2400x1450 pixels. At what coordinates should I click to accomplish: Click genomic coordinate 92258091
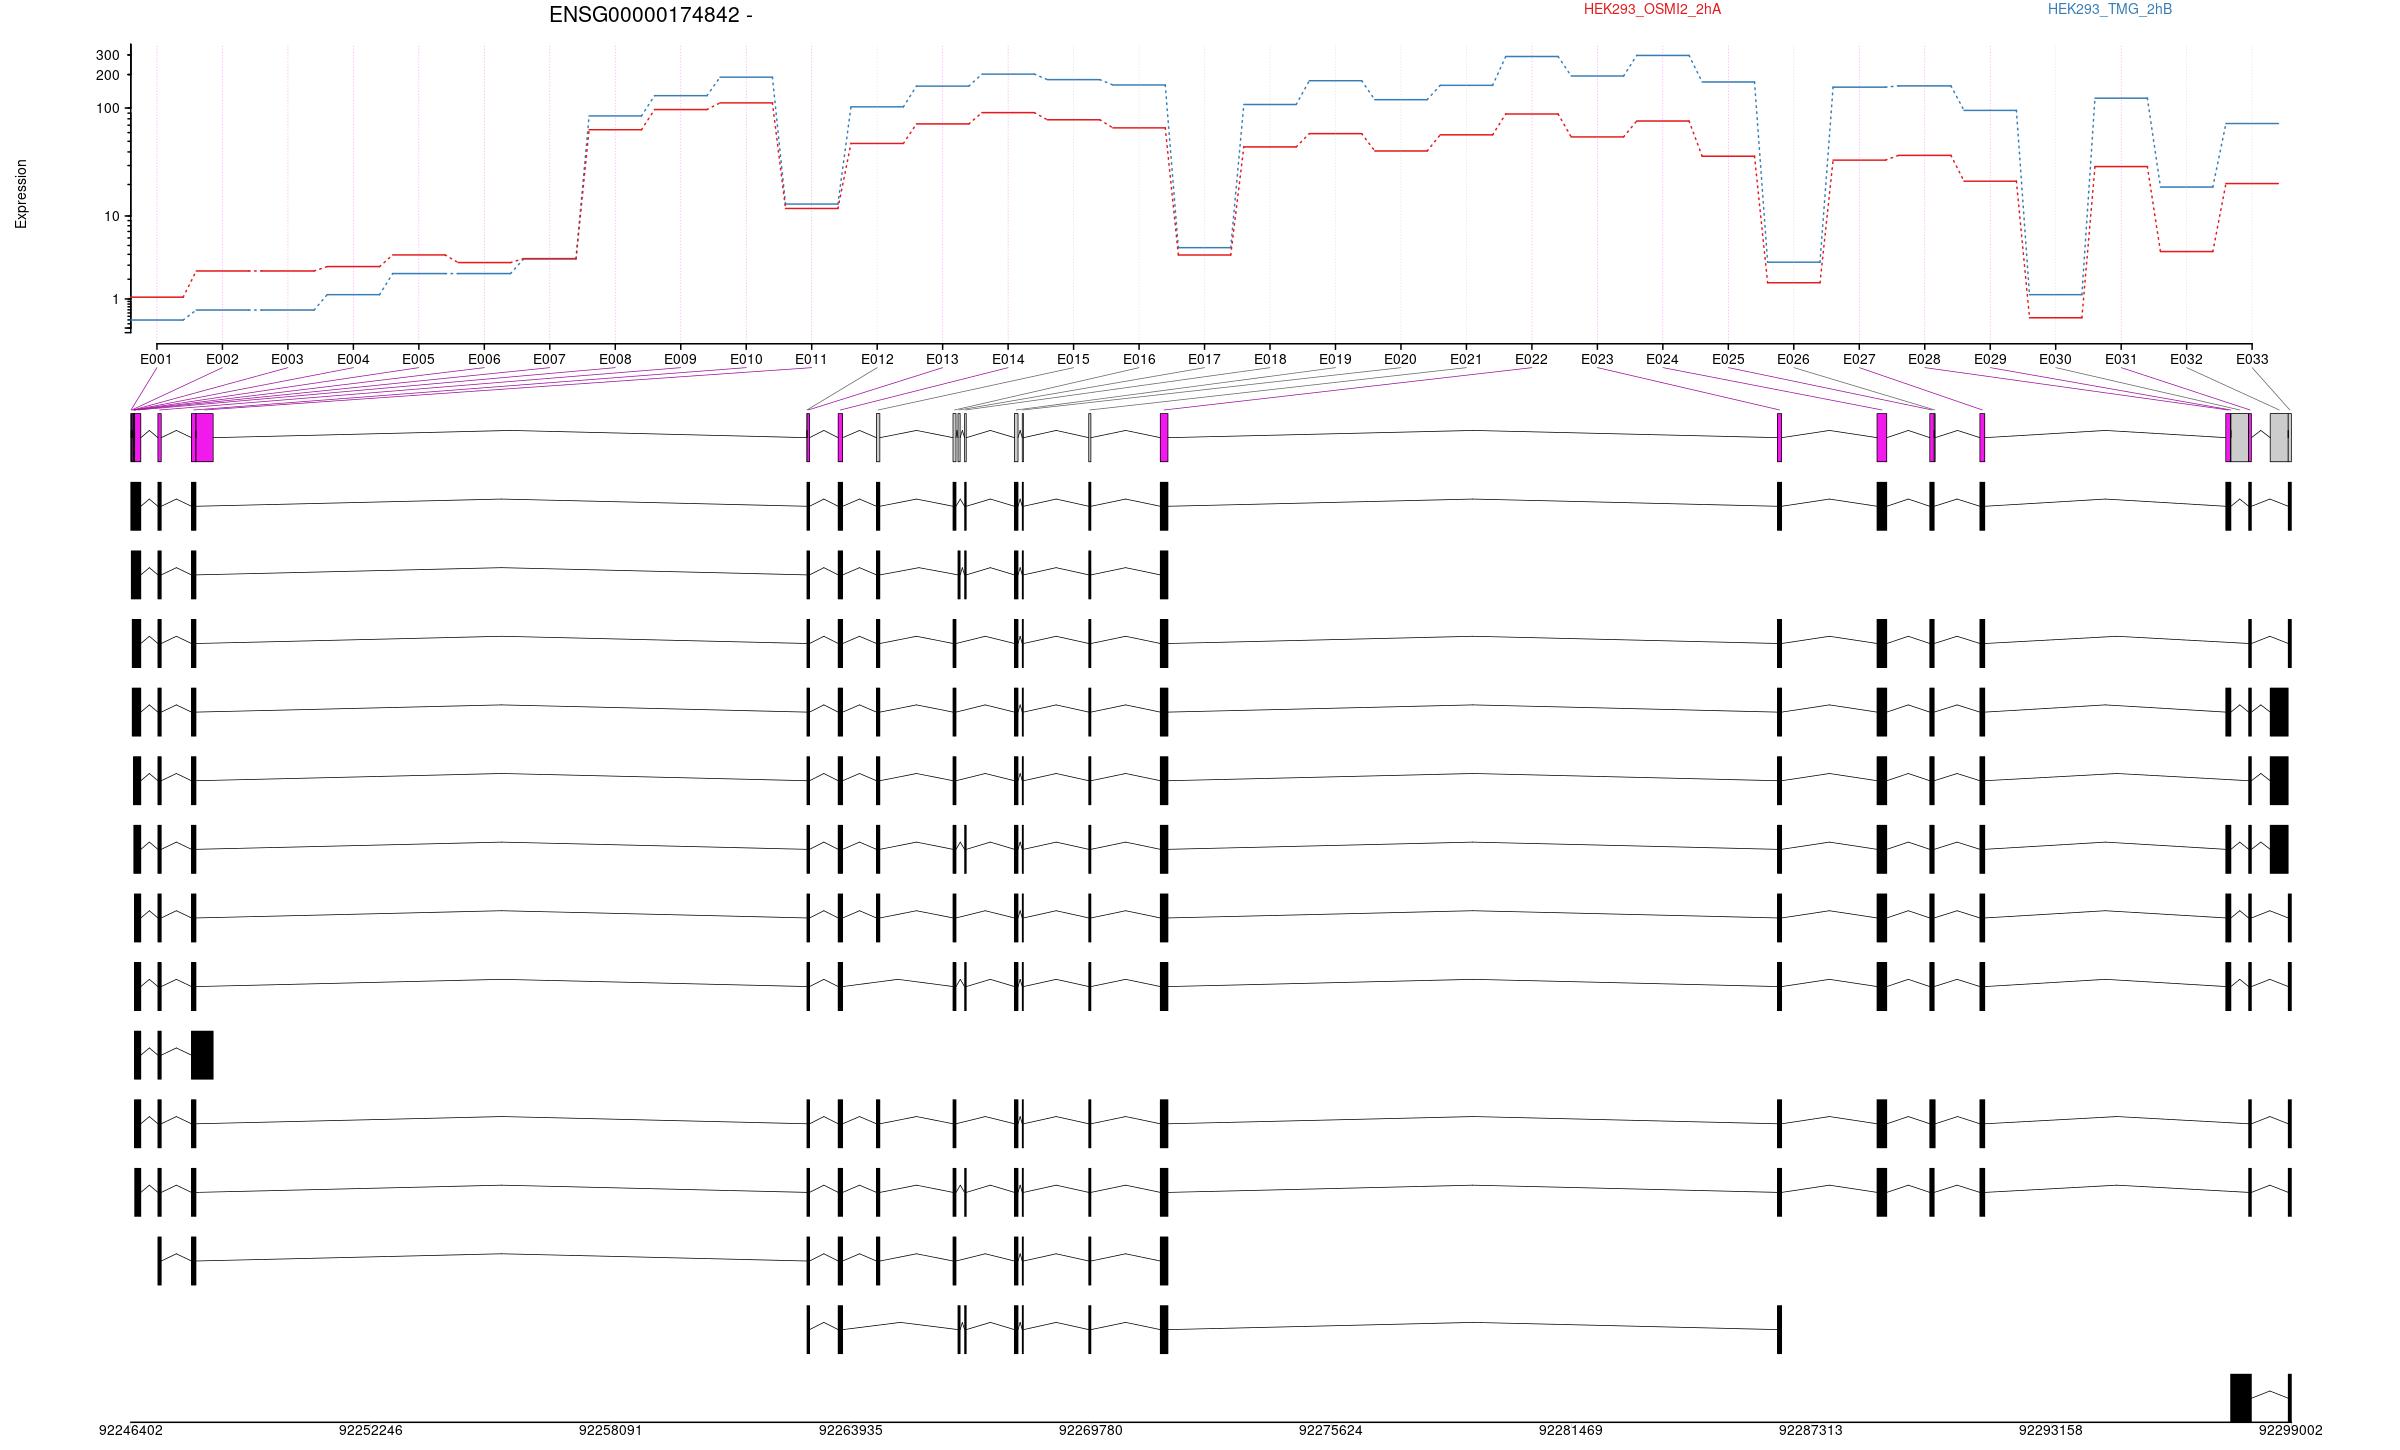[611, 1430]
